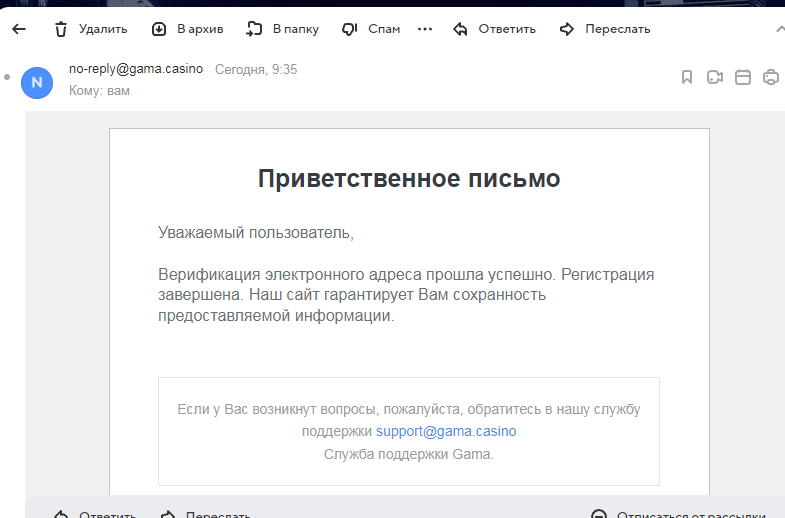Click the video camera icon
785x518 pixels.
click(x=715, y=77)
